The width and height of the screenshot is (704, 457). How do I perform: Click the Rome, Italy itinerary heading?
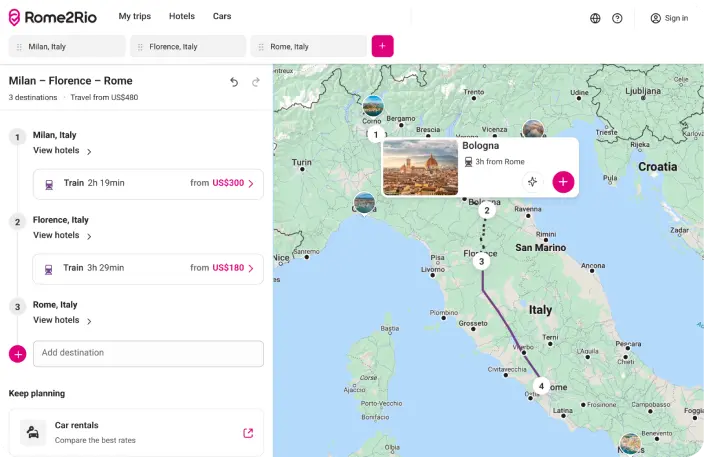55,304
